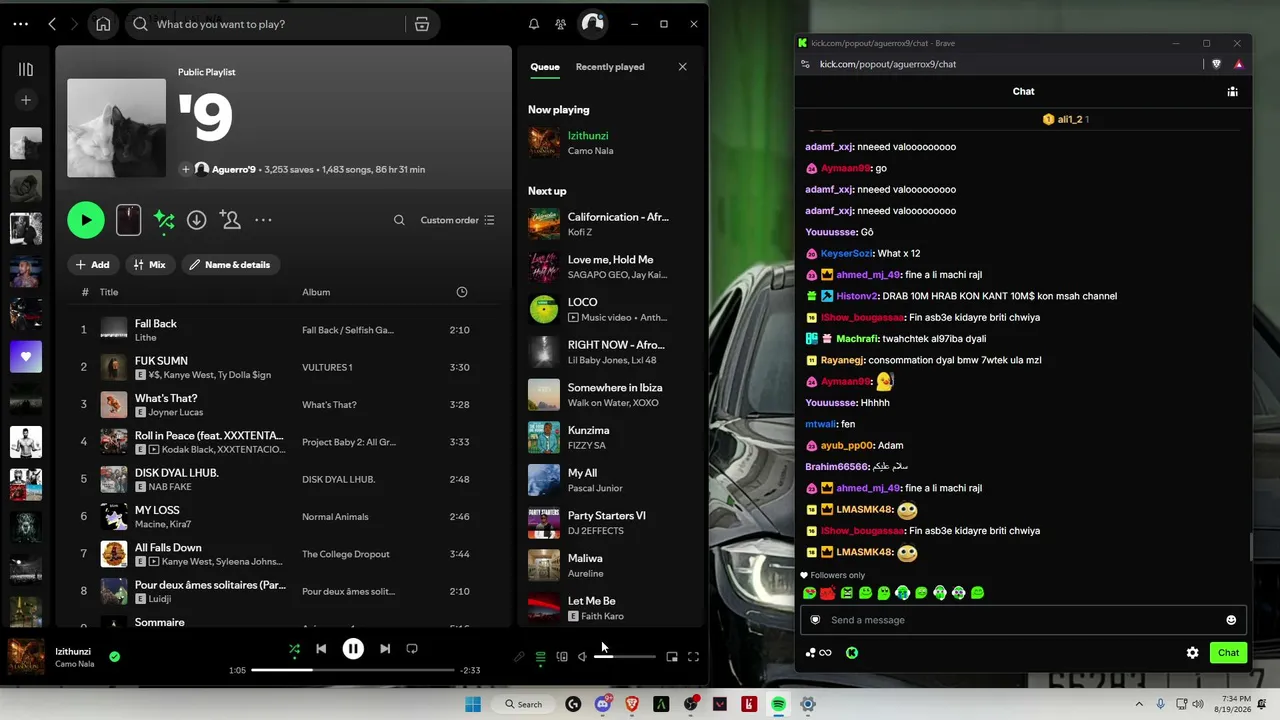Select Somewhere in Ibiza in the queue
This screenshot has height=720, width=1280.
[x=612, y=395]
